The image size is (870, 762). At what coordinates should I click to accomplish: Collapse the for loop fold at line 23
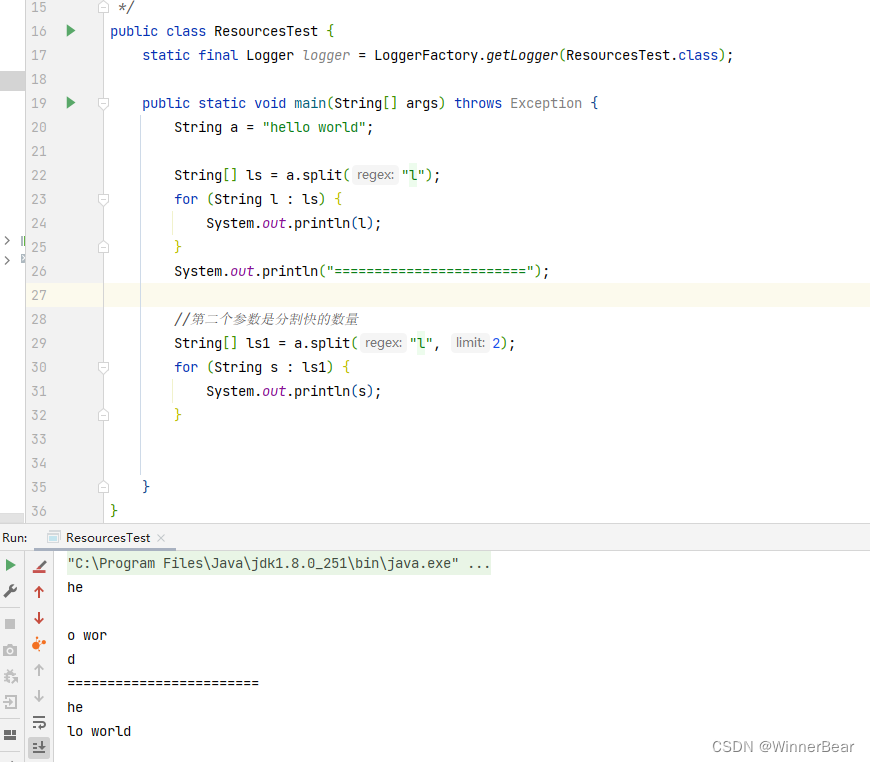coord(103,199)
